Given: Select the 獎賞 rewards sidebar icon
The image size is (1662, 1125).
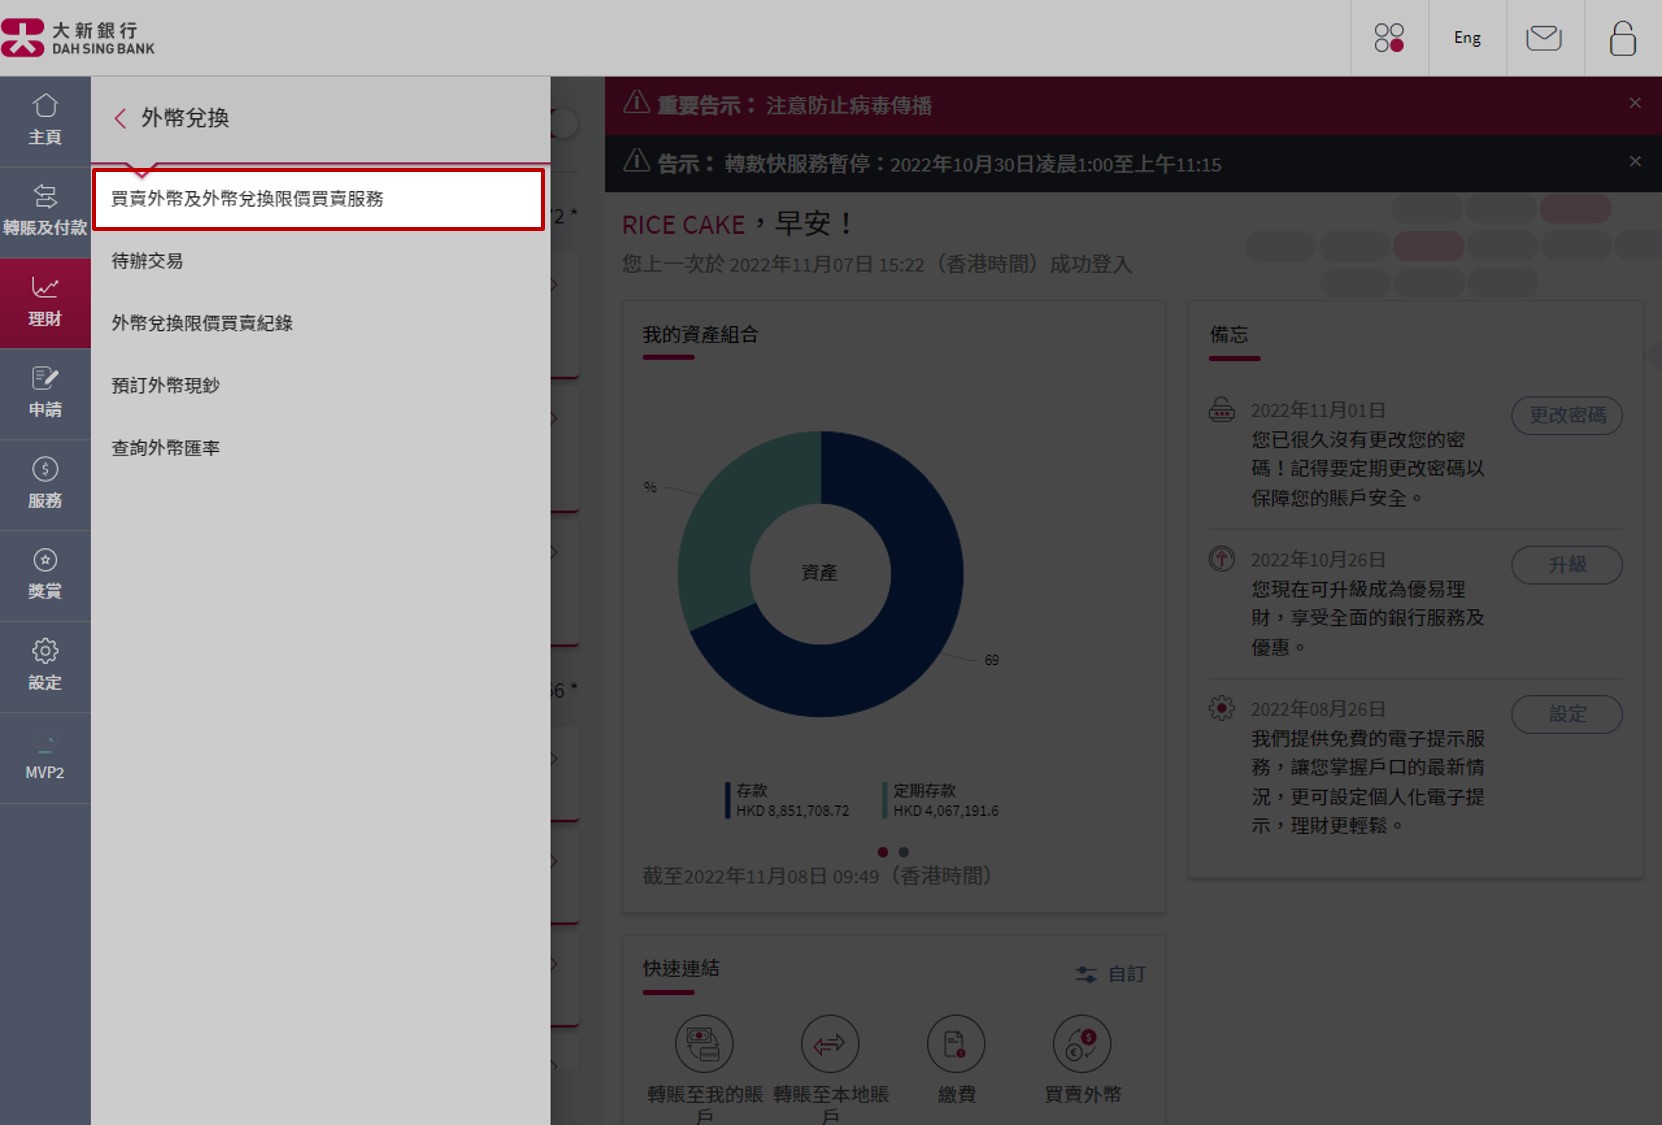Looking at the screenshot, I should click(x=45, y=574).
